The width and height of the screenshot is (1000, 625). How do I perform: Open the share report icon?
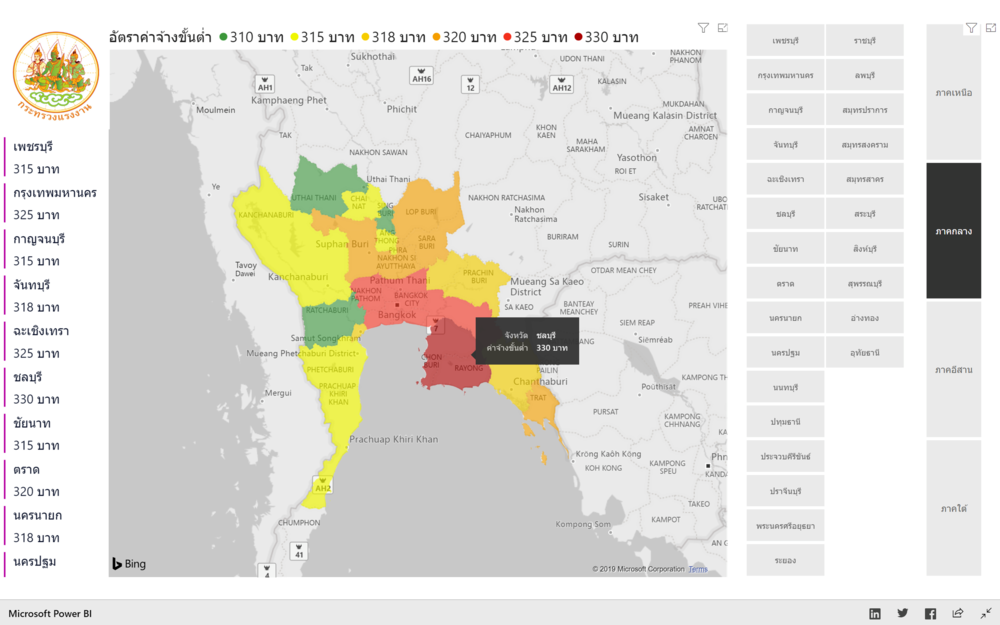958,613
